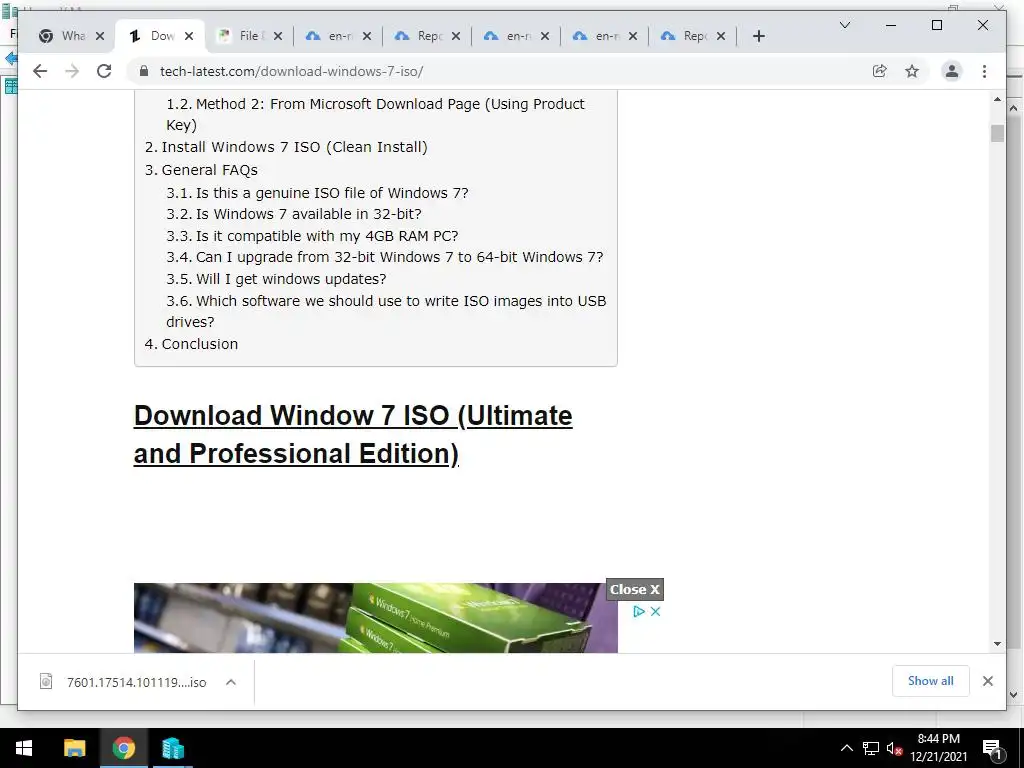
Task: Dismiss the ad with blue X icon
Action: [x=656, y=611]
